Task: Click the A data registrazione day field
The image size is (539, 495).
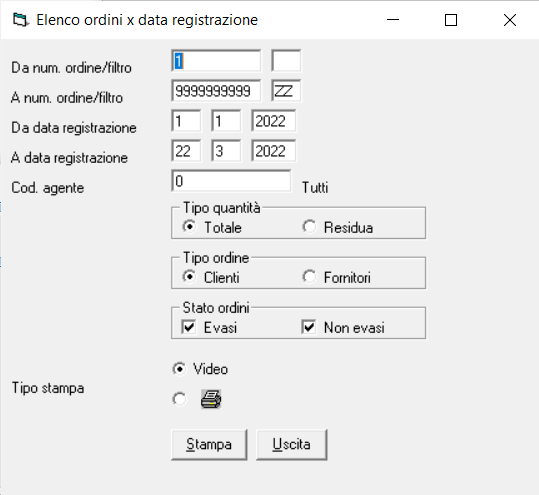Action: [186, 151]
